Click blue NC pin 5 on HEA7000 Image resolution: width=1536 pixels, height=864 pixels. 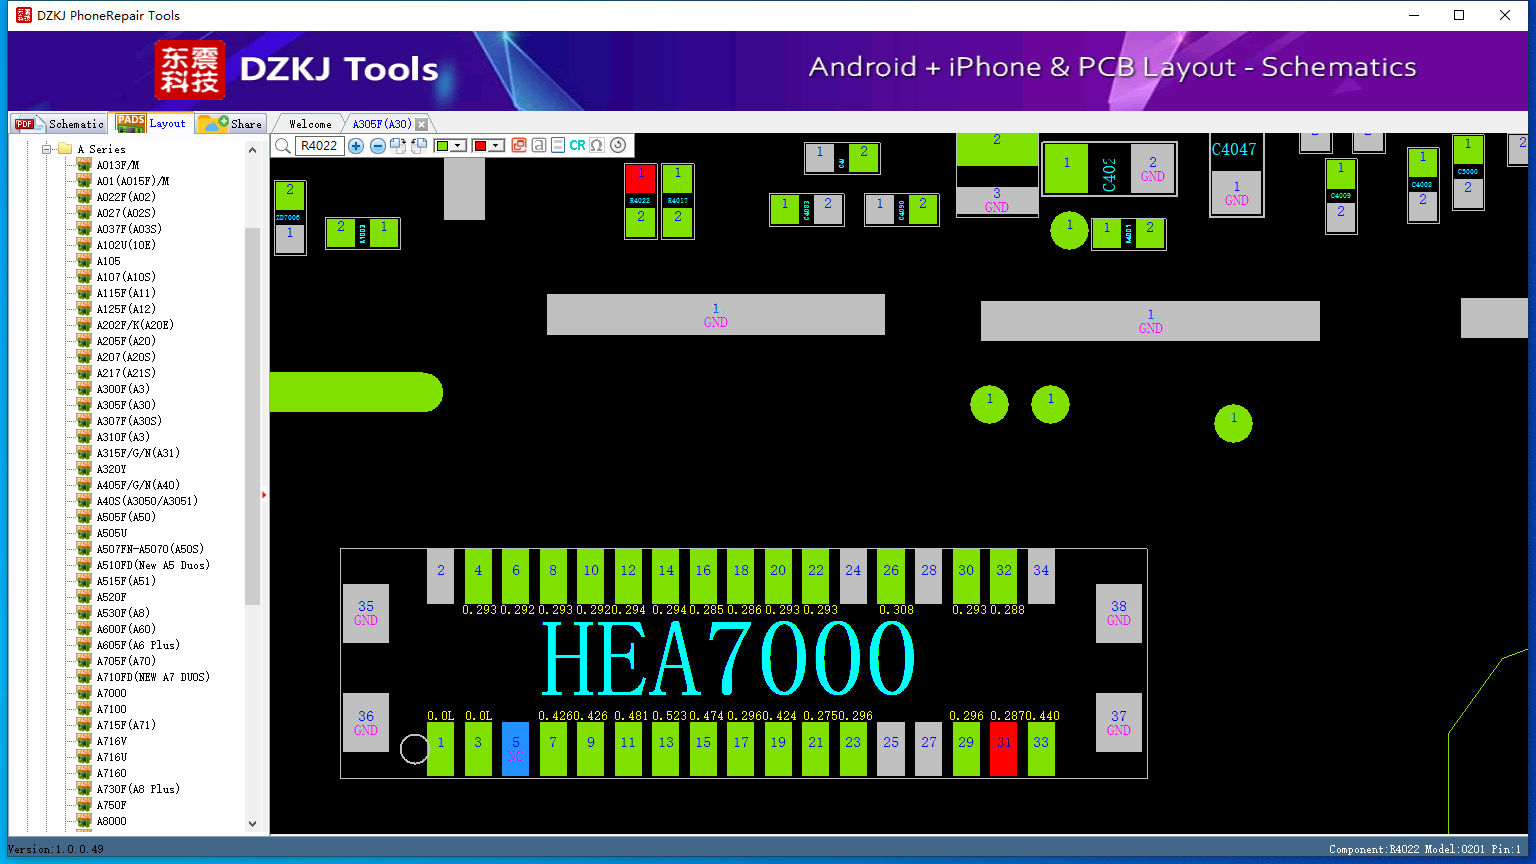[x=515, y=748]
